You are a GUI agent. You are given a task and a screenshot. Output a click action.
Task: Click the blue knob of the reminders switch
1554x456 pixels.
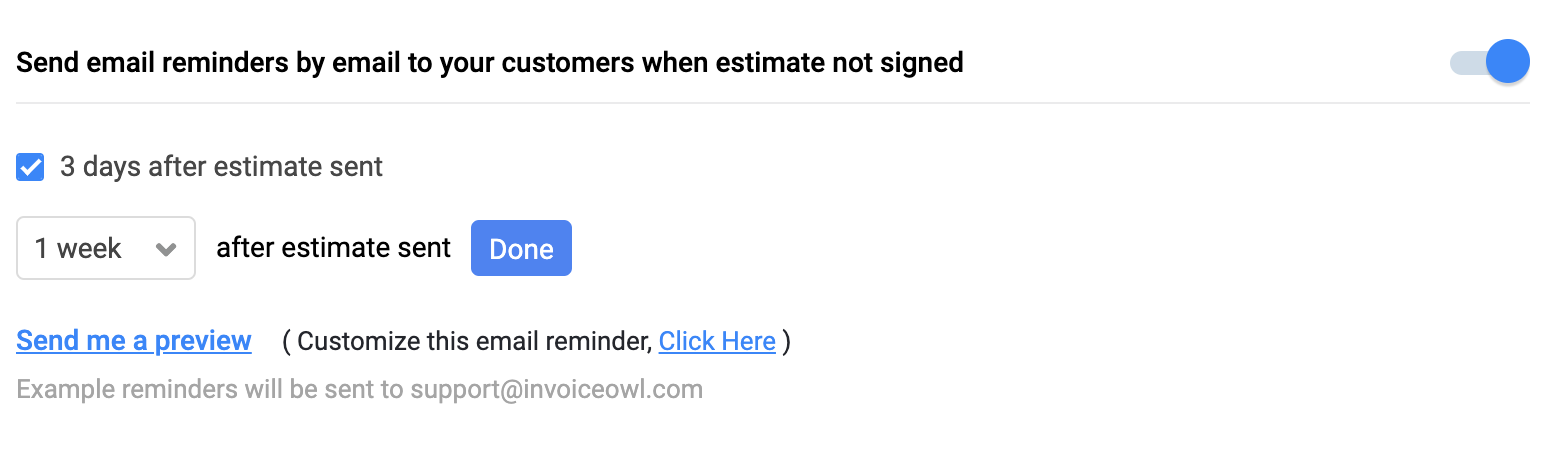click(1507, 63)
